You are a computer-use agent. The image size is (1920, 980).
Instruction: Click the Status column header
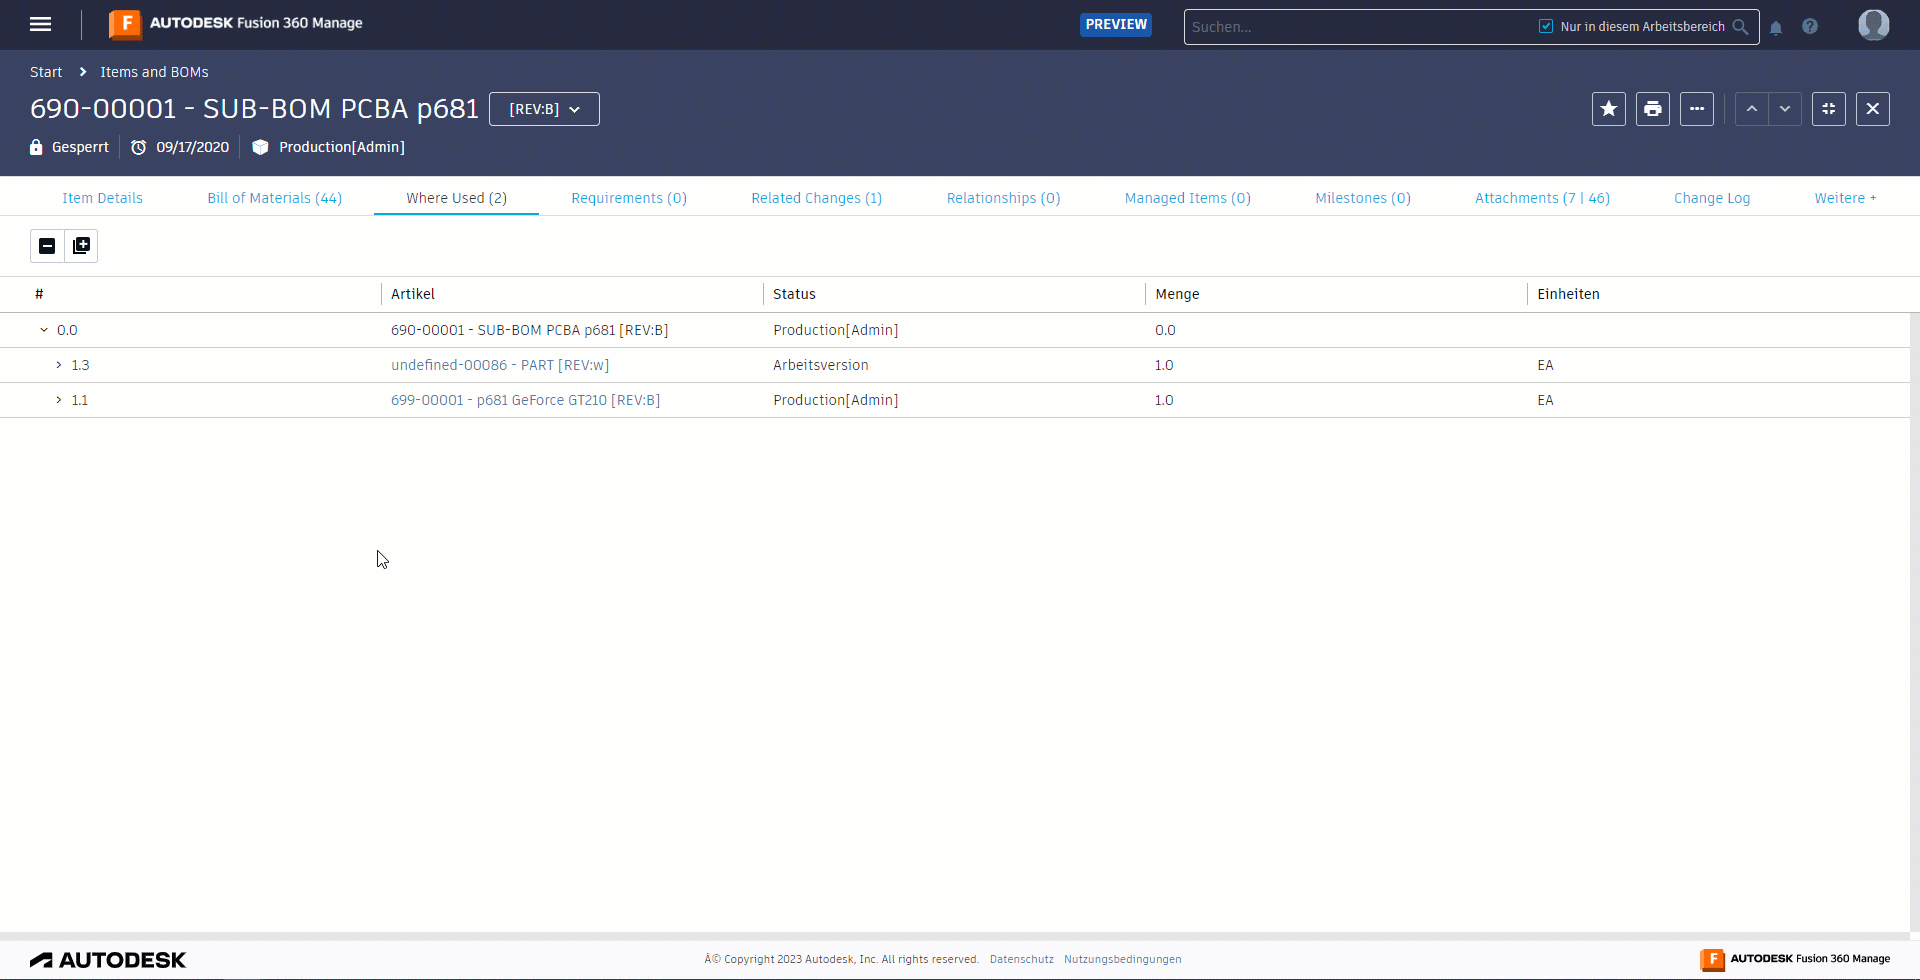(x=794, y=294)
